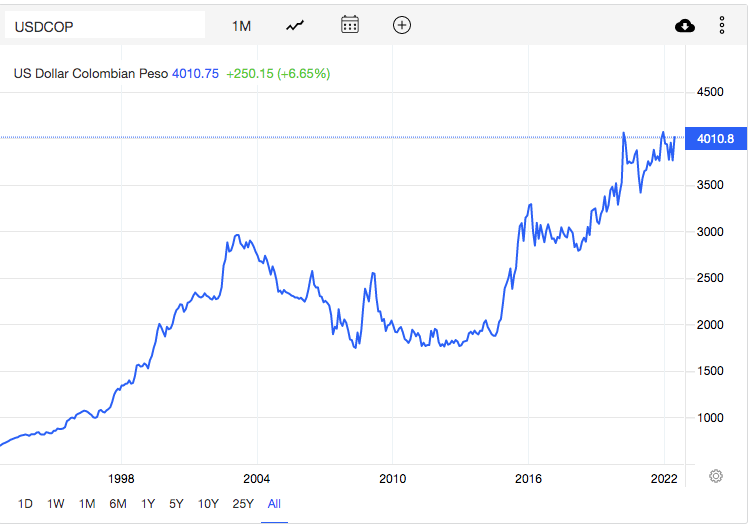Click the 1000 y-axis label
The image size is (750, 525).
pos(710,417)
